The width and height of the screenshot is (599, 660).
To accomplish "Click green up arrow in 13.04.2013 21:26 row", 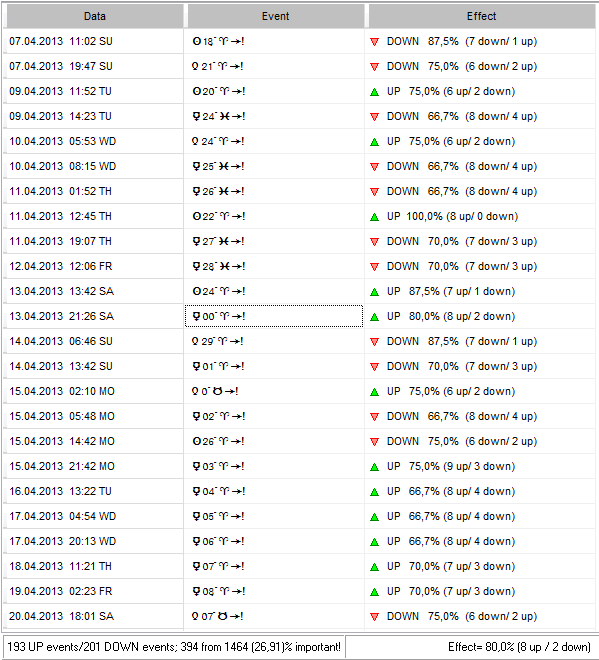I will [374, 317].
